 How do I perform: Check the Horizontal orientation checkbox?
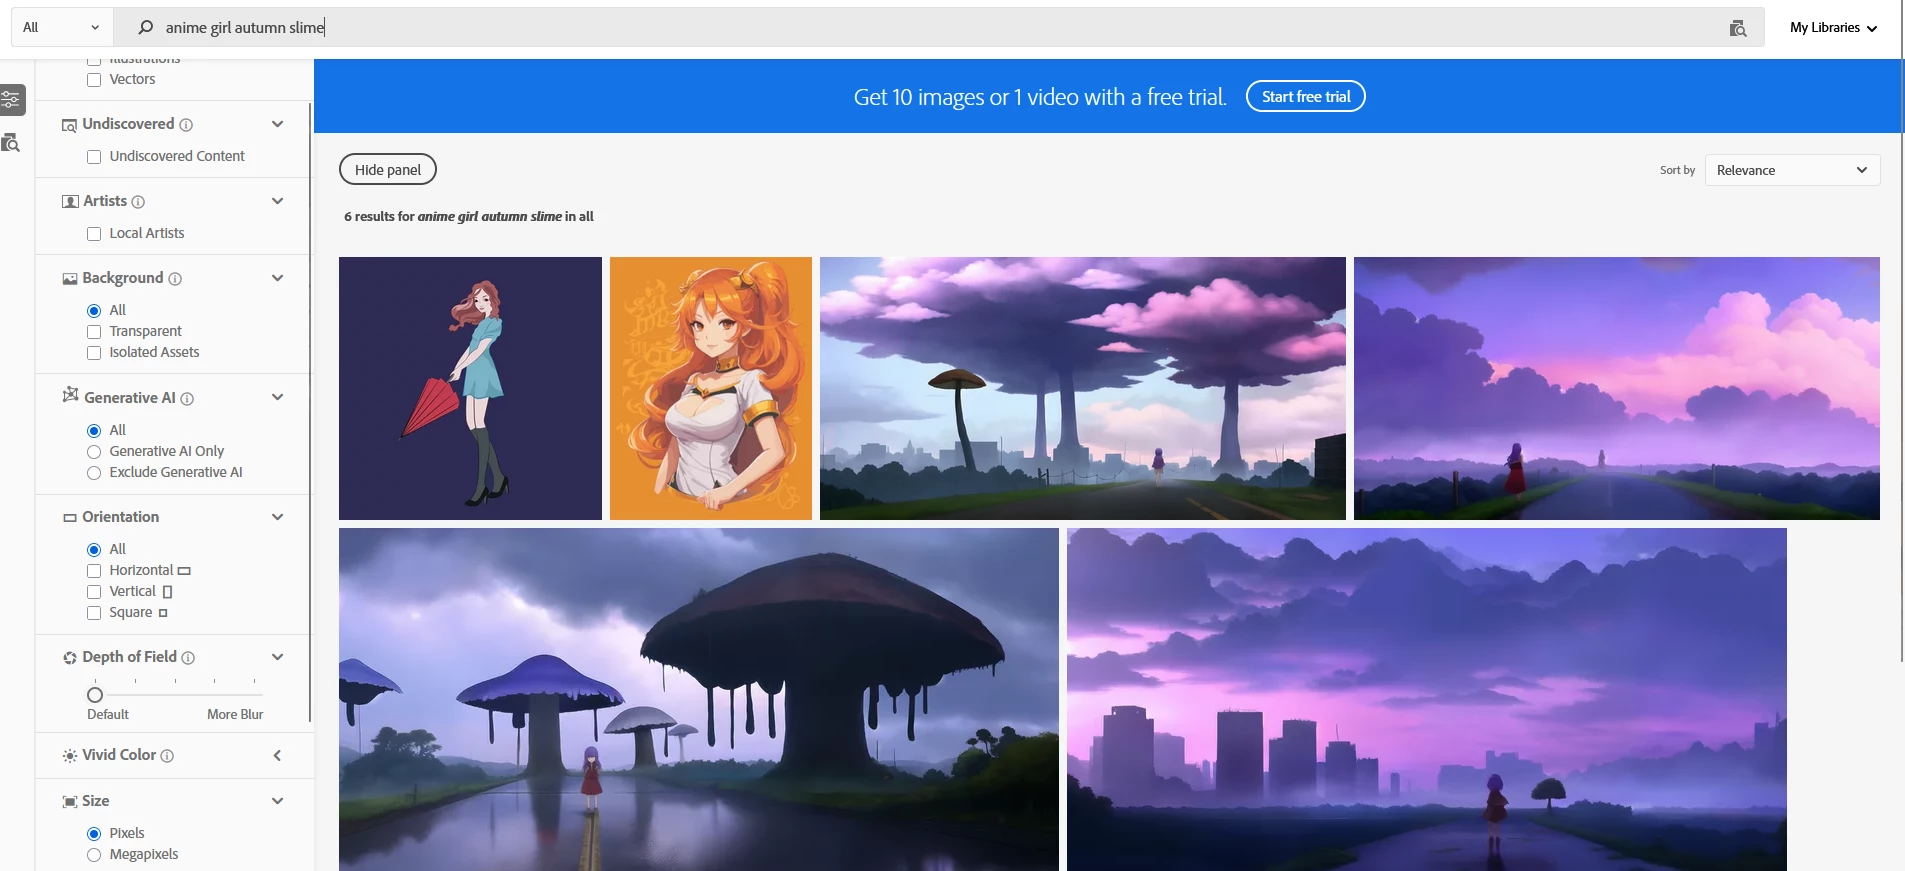[x=94, y=571]
